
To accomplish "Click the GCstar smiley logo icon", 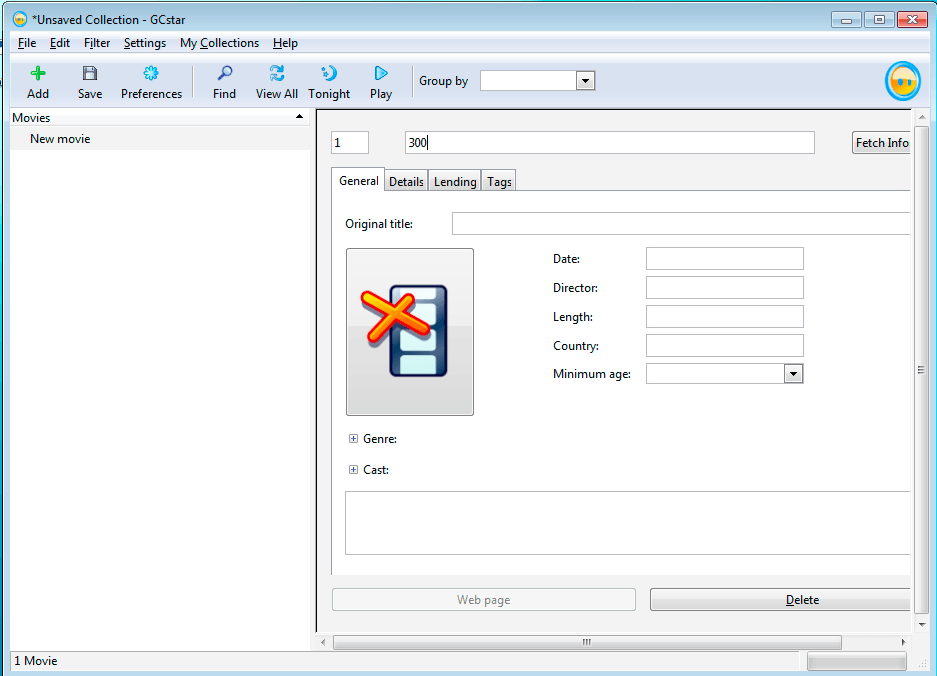I will click(901, 81).
